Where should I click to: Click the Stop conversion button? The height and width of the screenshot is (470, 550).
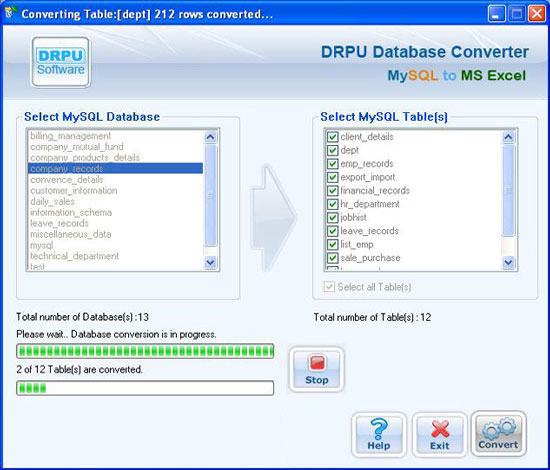pos(316,369)
